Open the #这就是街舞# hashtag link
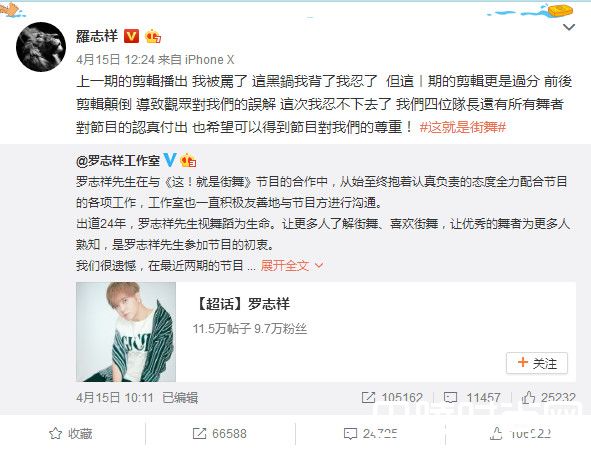Screen dimensions: 591x453 click(462, 127)
